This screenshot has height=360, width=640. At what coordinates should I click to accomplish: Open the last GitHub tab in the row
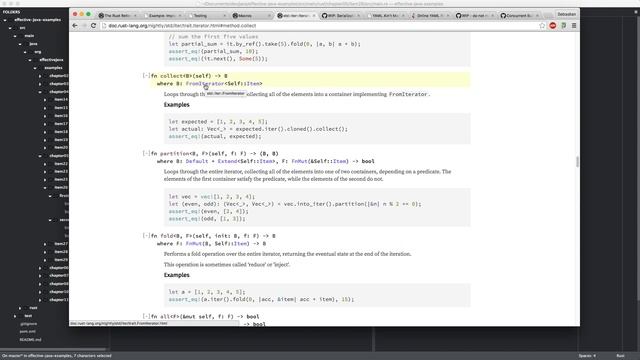pos(520,16)
